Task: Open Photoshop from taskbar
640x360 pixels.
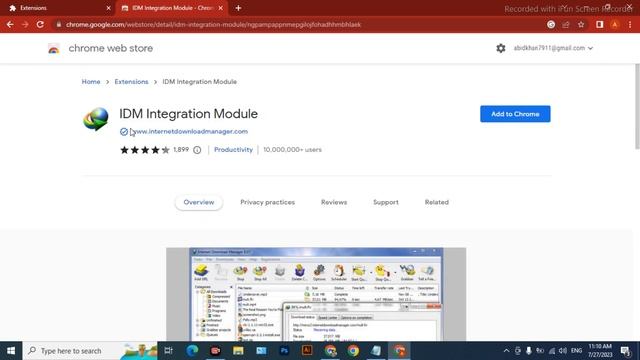Action: coord(284,351)
